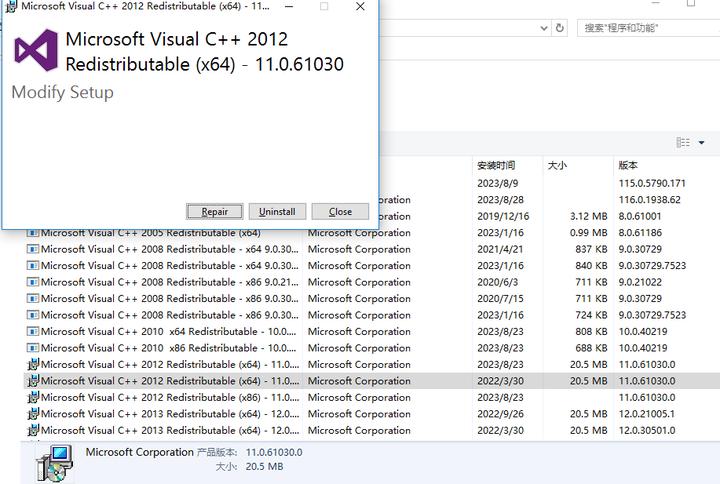The image size is (720, 484).
Task: Click install date cell 2023/8/28
Action: pyautogui.click(x=501, y=200)
